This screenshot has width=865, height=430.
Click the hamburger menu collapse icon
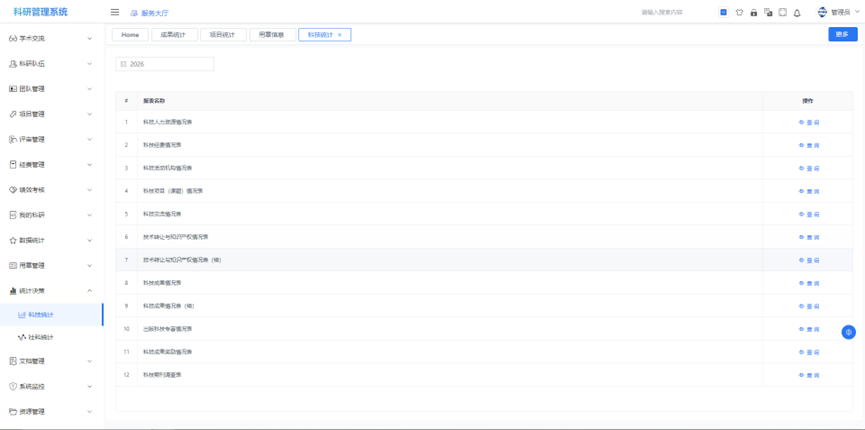coord(114,13)
